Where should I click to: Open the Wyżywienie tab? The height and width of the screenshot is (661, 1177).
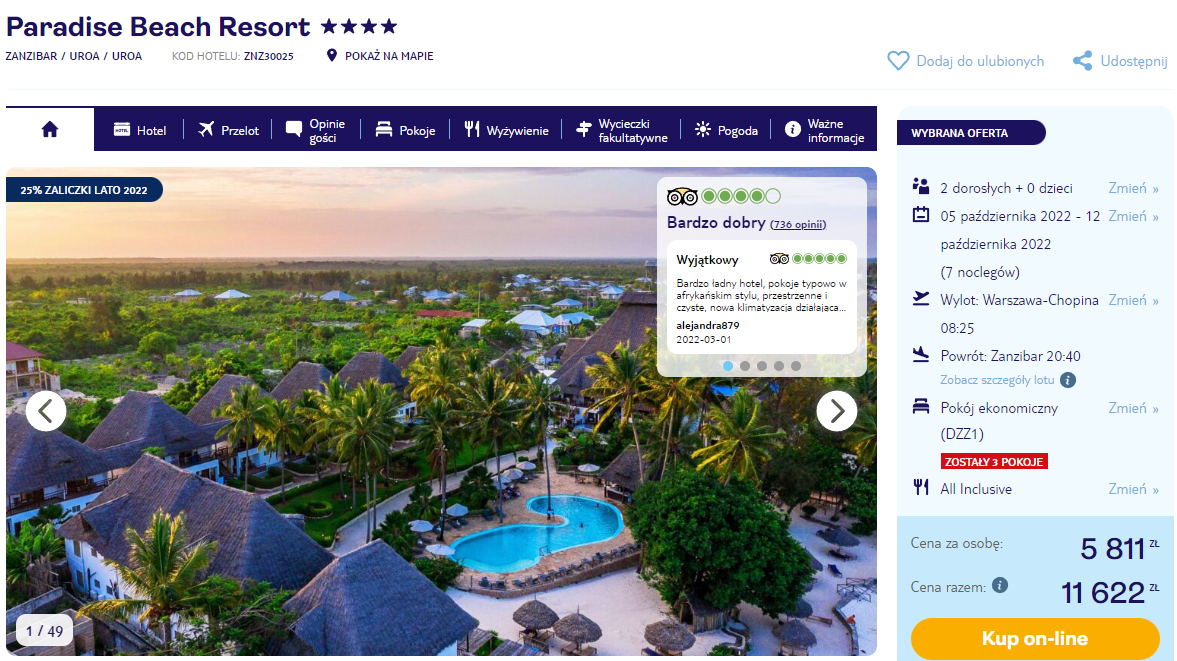tap(506, 130)
